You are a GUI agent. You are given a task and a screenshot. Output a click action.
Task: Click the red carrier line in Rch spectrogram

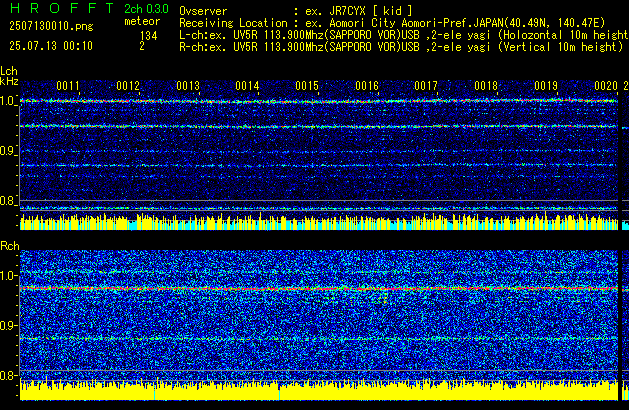point(319,288)
